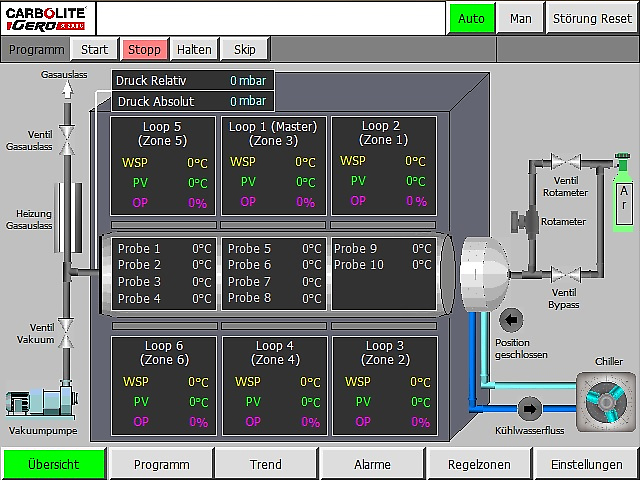Click Probe 10 temperature reading
The image size is (641, 482).
pos(421,265)
